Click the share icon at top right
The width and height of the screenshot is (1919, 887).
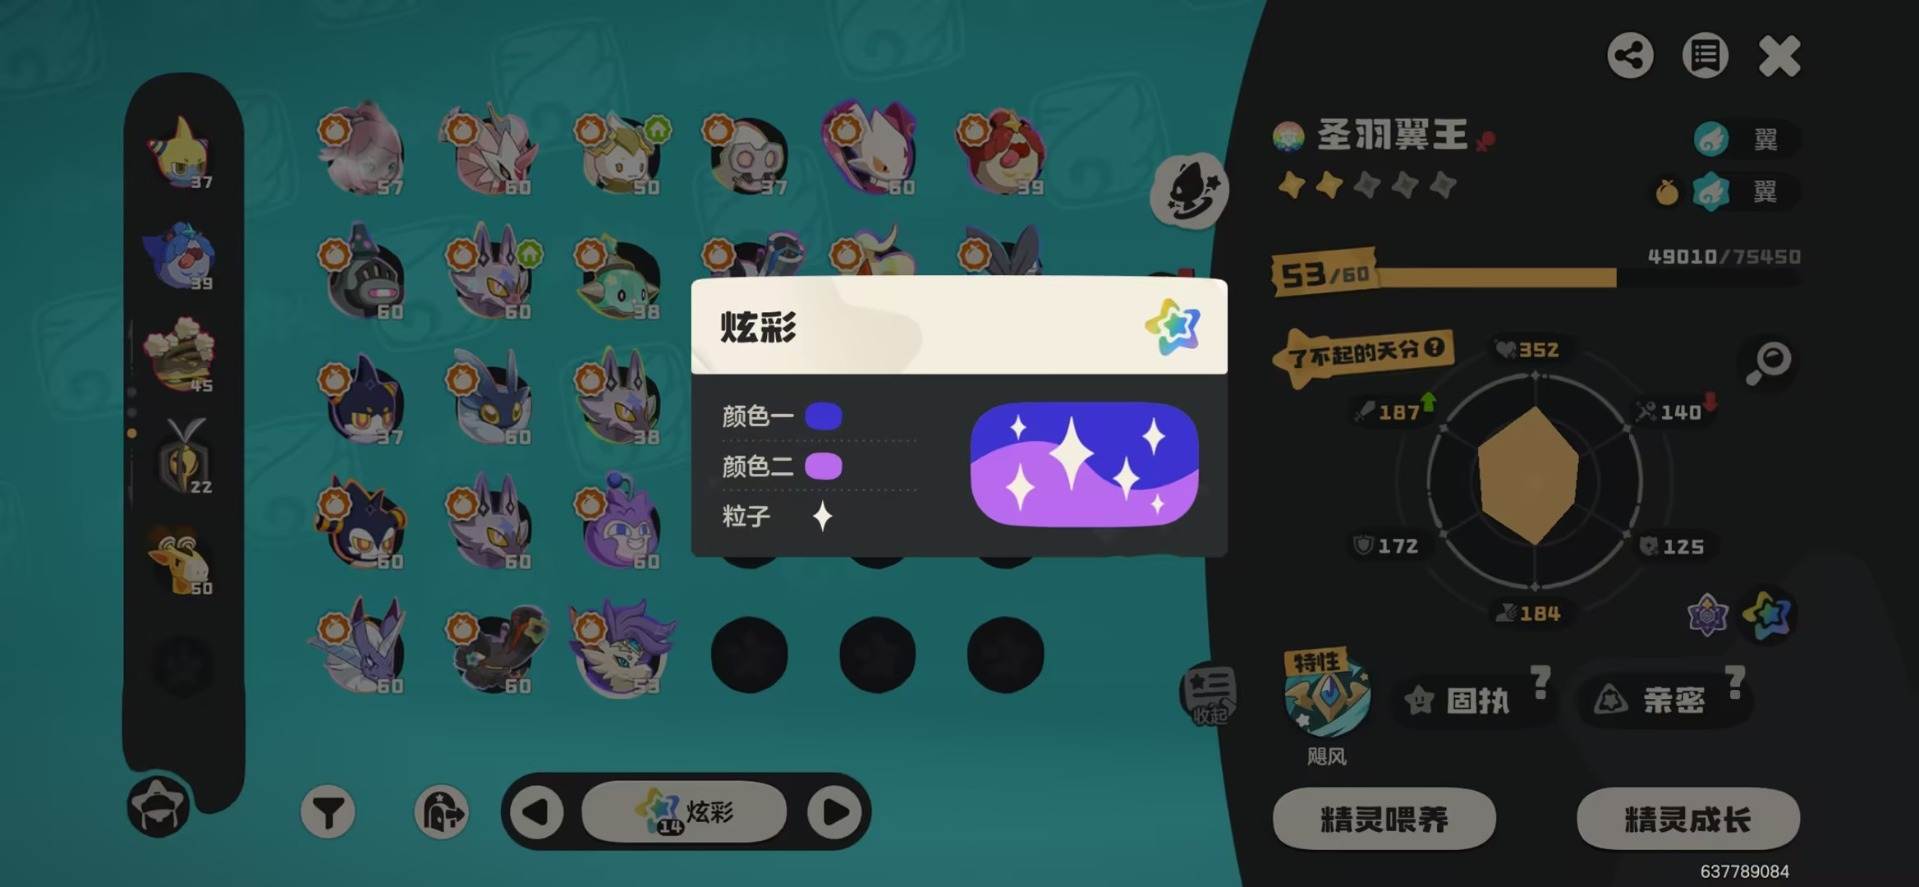click(x=1630, y=56)
